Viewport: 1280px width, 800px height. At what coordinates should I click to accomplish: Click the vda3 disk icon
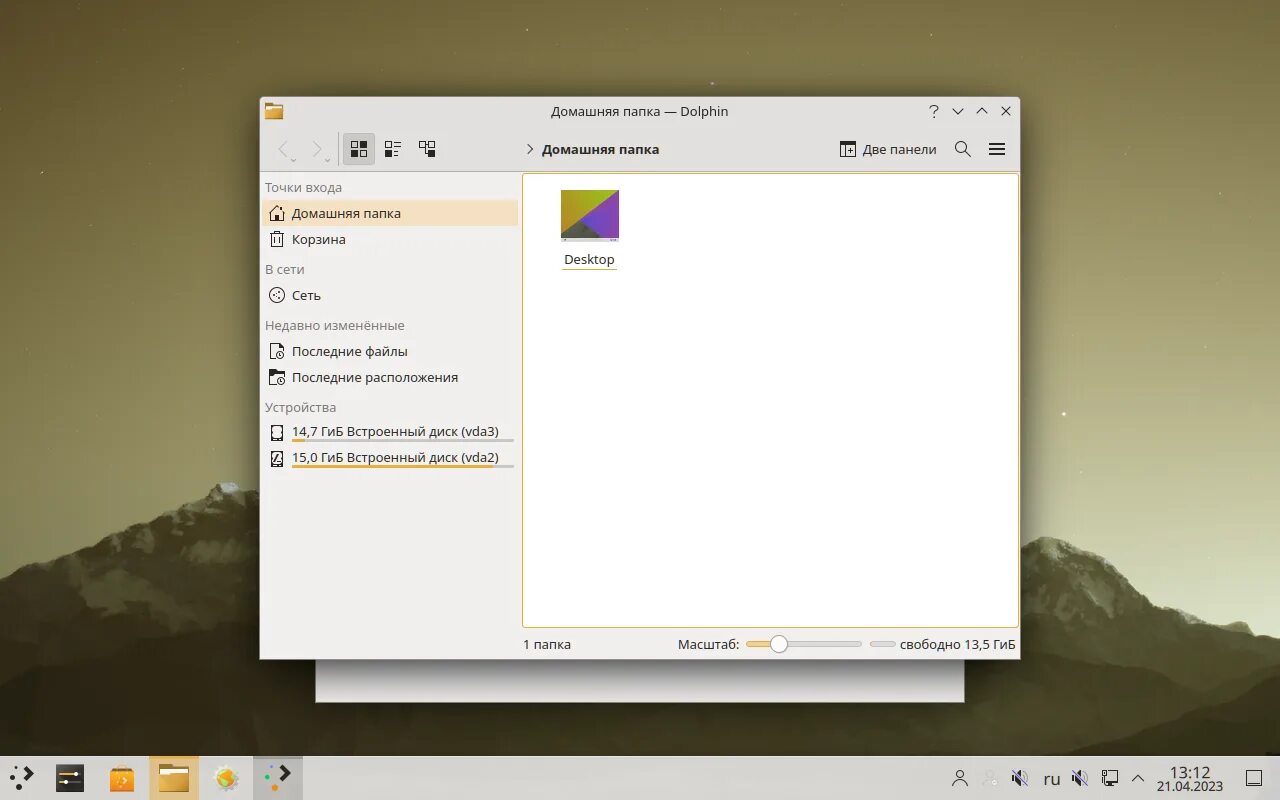[277, 433]
